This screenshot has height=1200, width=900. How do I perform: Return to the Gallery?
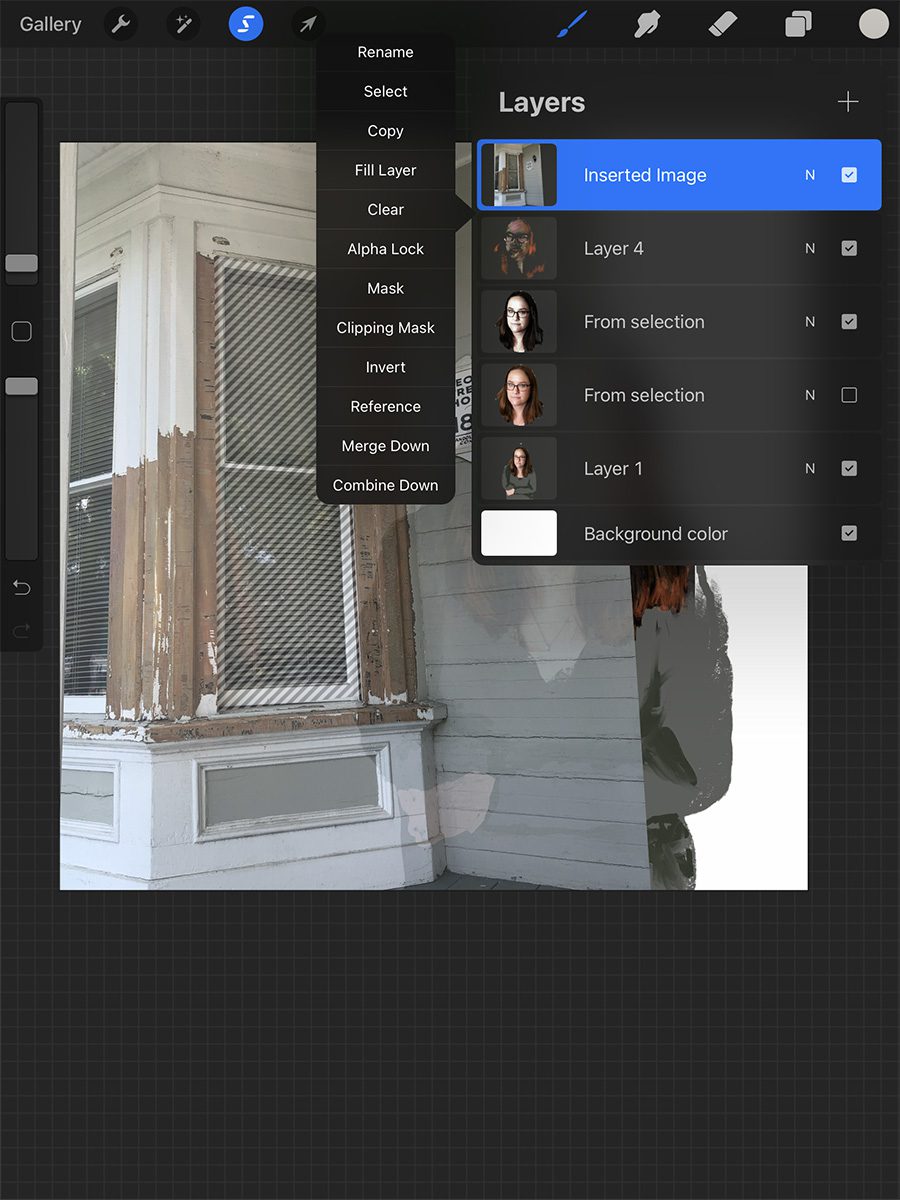pyautogui.click(x=50, y=24)
